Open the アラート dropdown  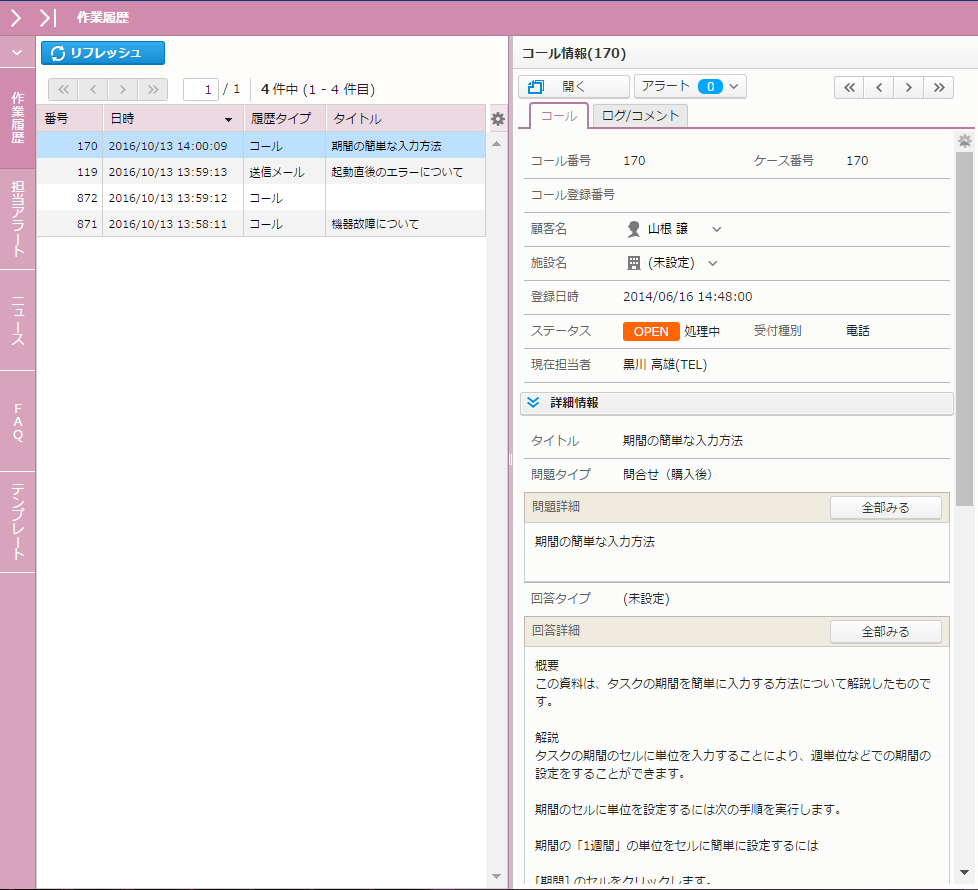click(x=690, y=87)
